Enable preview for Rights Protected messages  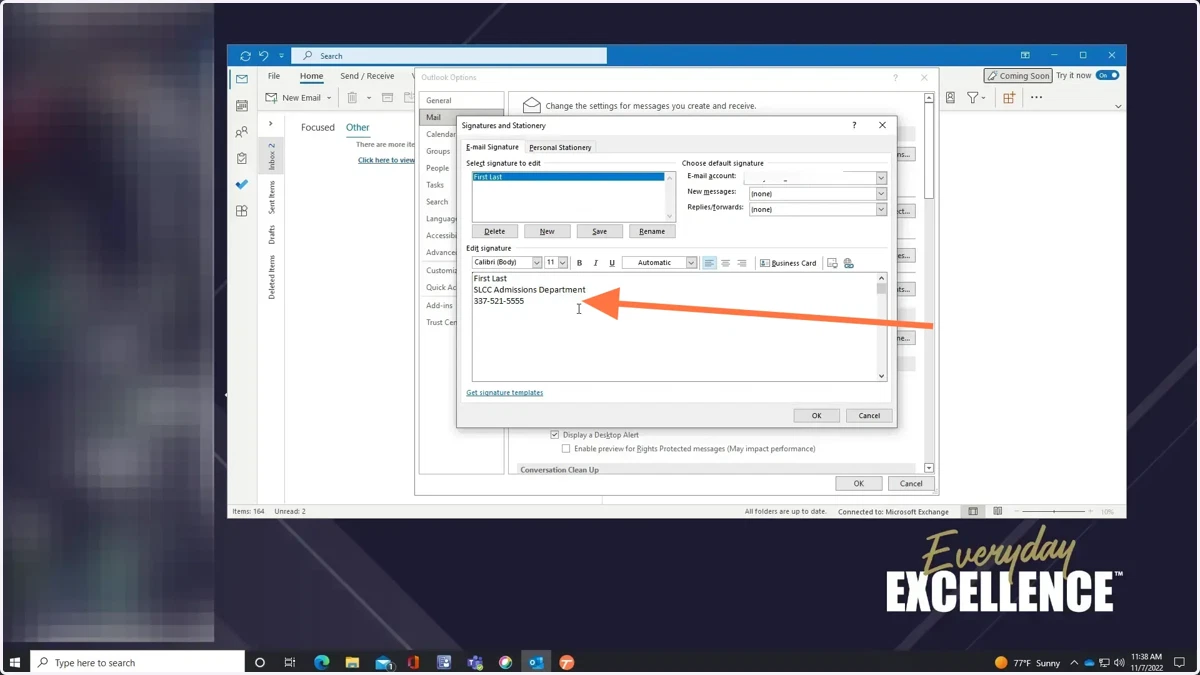566,449
